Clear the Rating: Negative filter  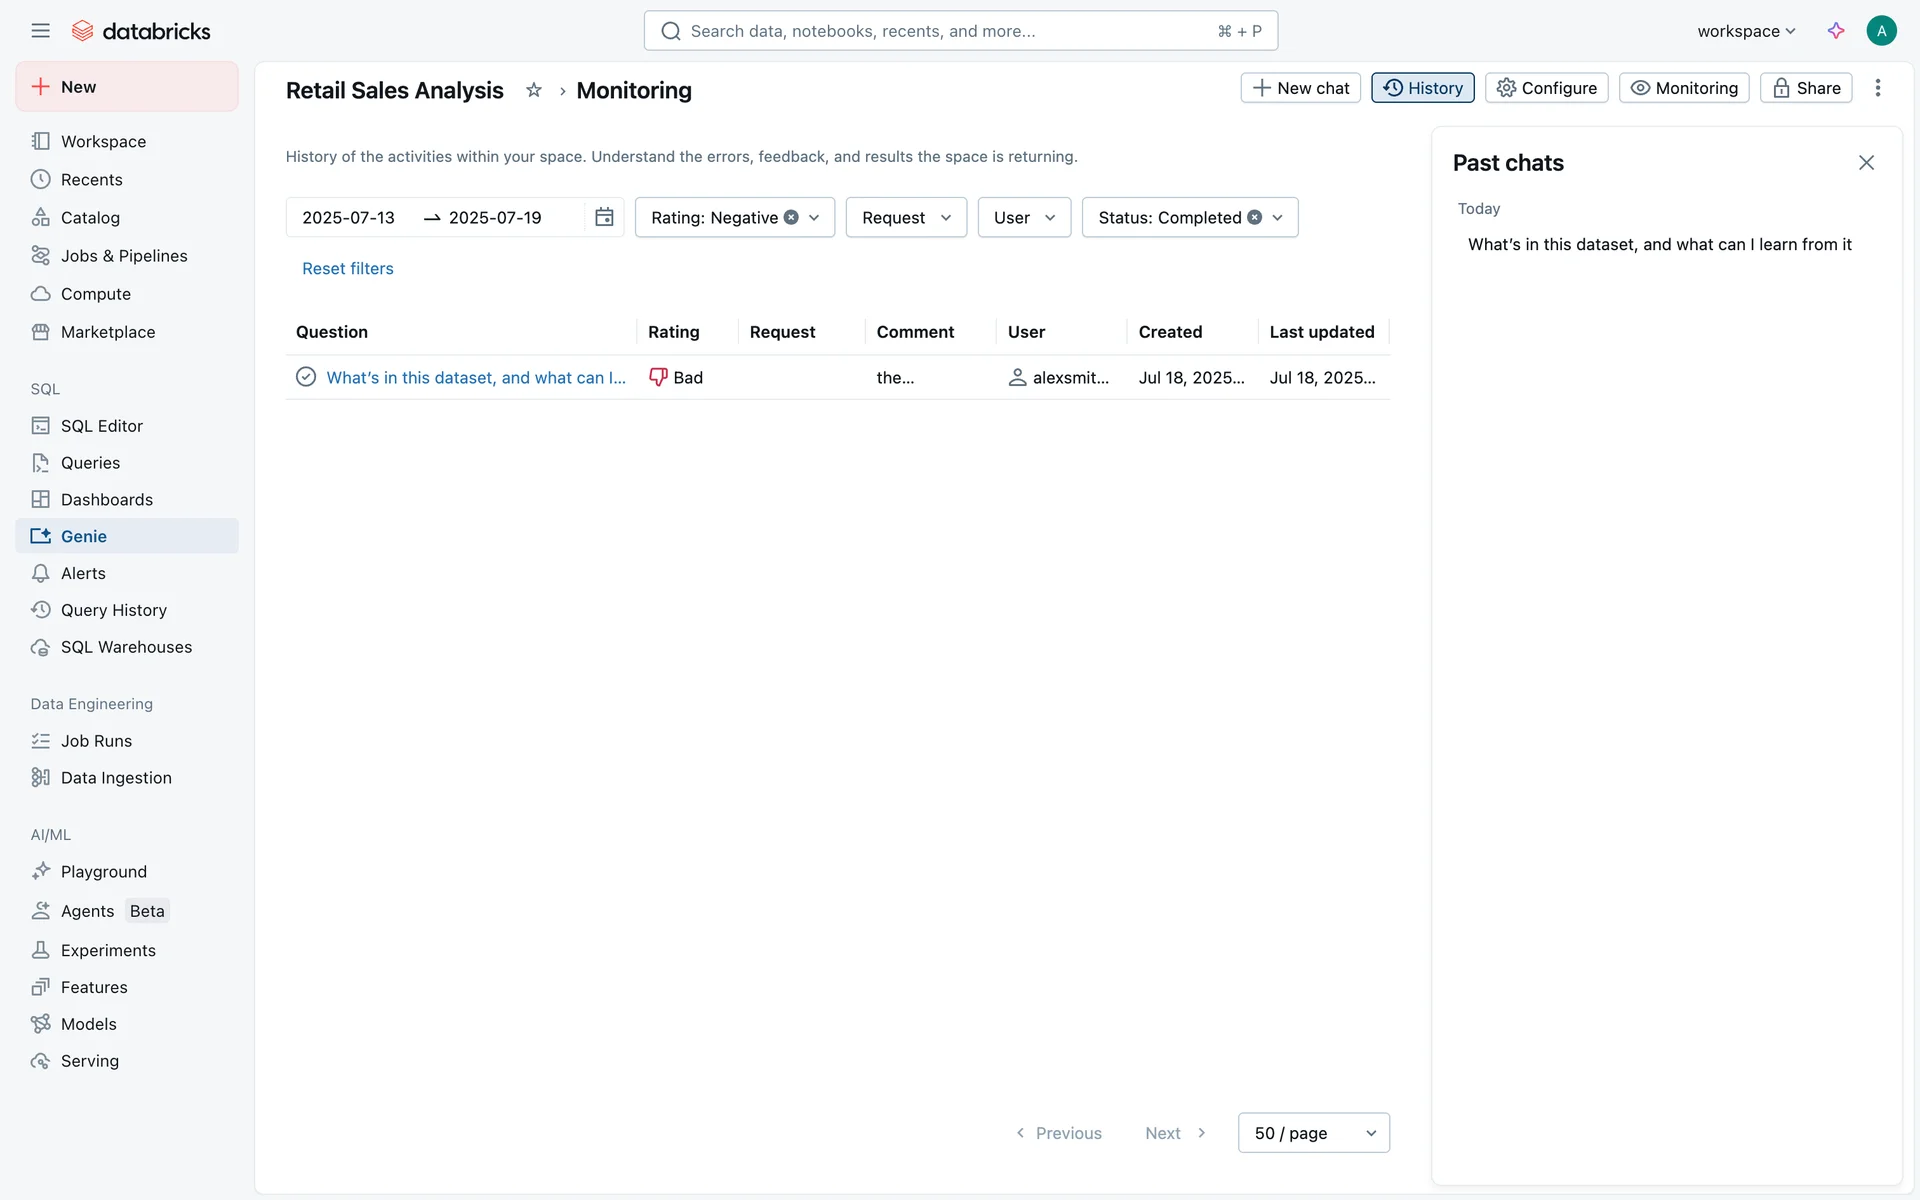click(x=791, y=217)
